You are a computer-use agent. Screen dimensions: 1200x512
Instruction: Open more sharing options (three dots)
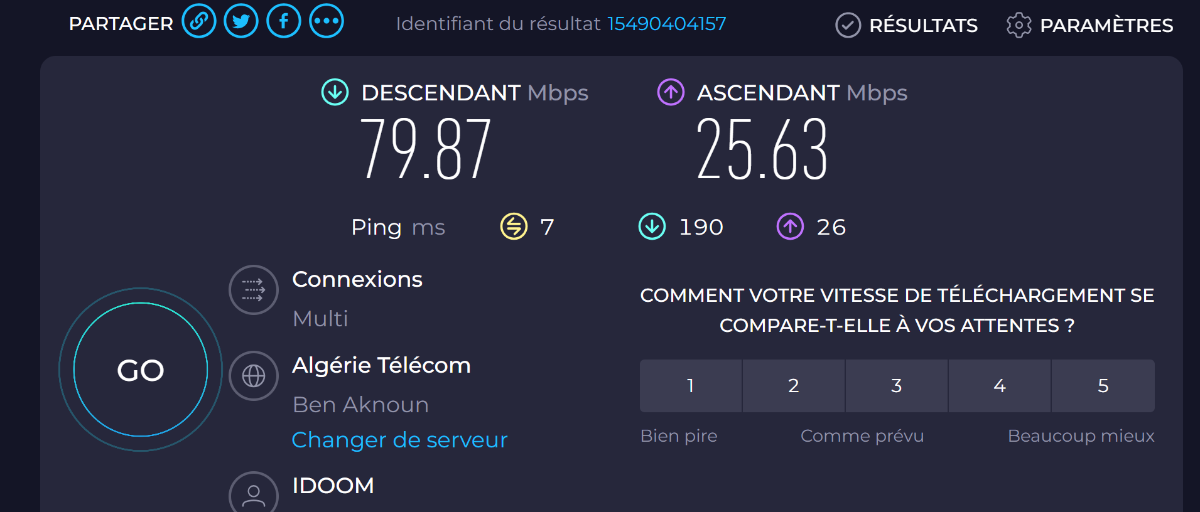(325, 23)
